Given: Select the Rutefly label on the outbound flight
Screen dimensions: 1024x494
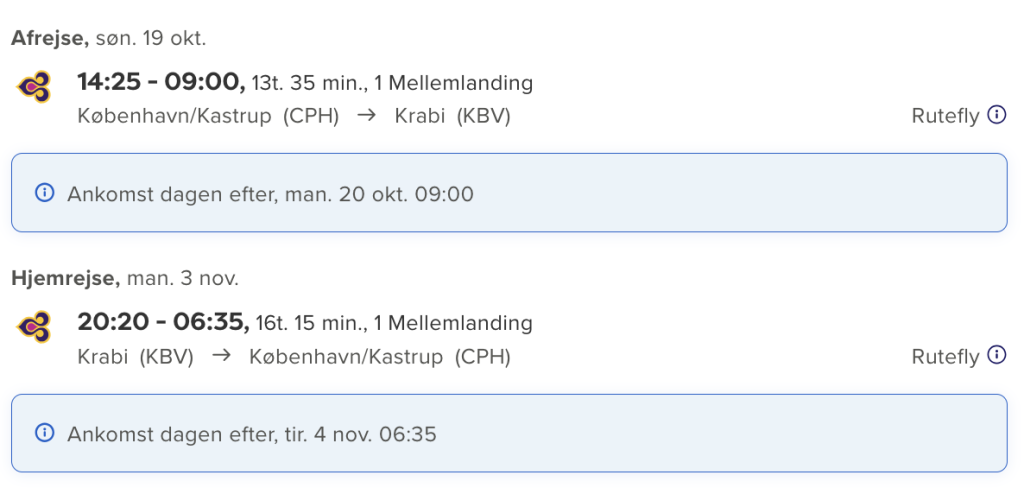Looking at the screenshot, I should (x=946, y=116).
